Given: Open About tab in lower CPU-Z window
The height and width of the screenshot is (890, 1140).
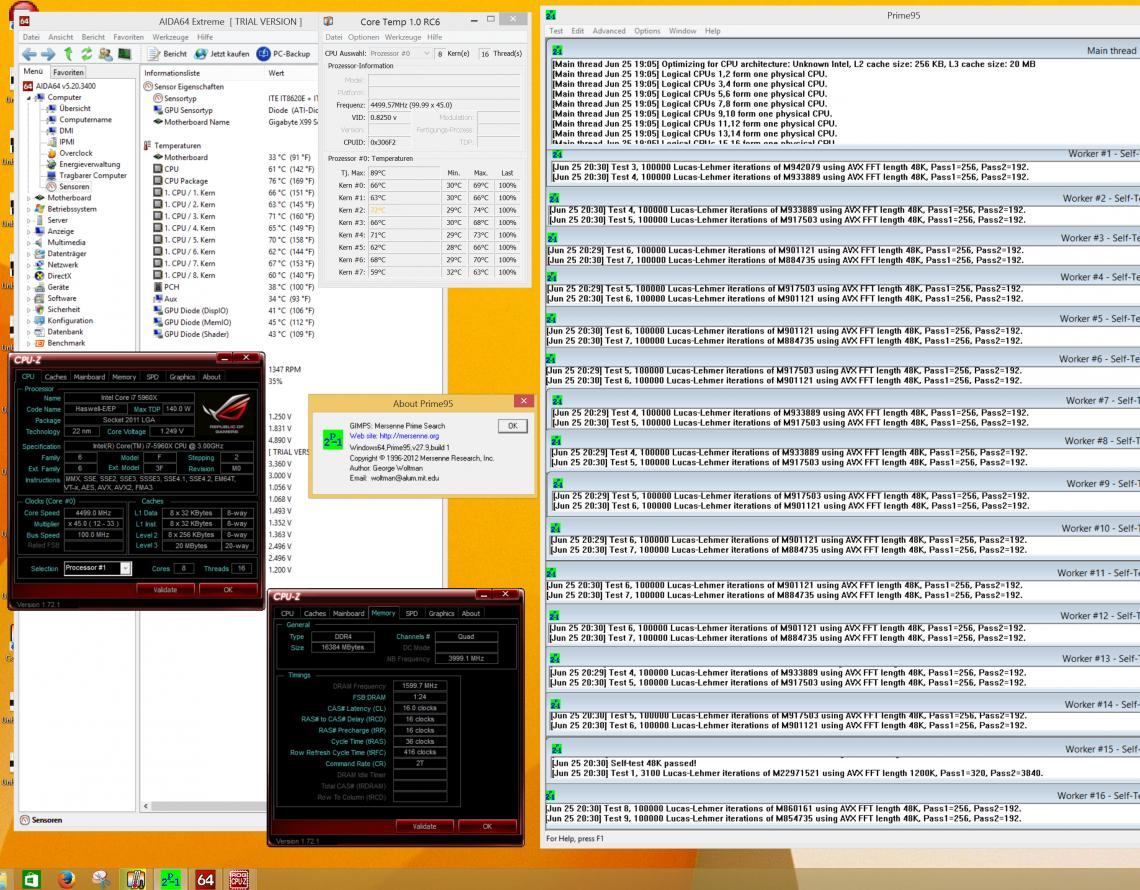Looking at the screenshot, I should pyautogui.click(x=471, y=613).
